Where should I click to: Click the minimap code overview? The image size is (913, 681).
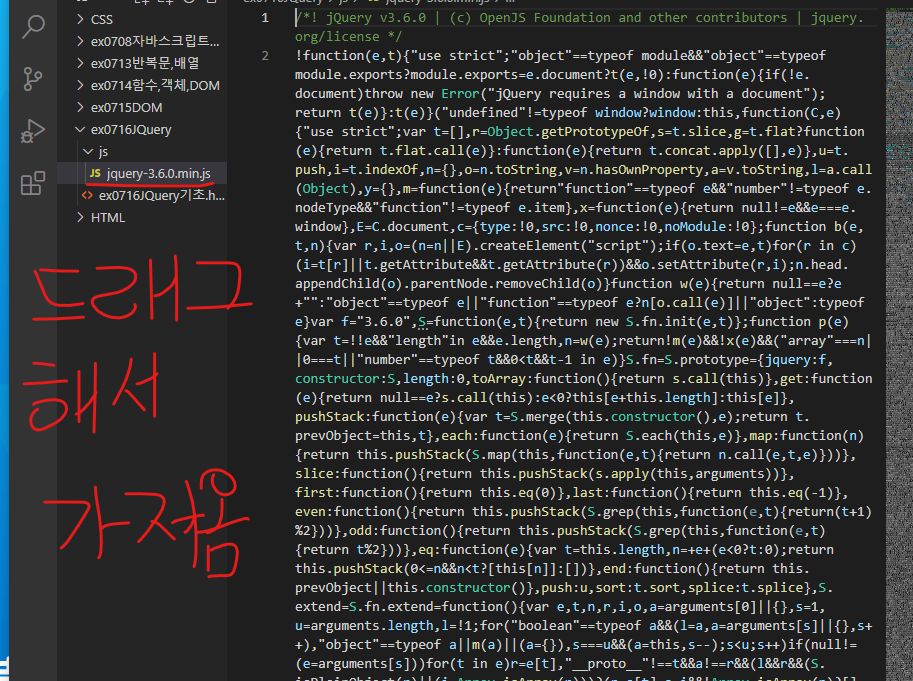899,343
